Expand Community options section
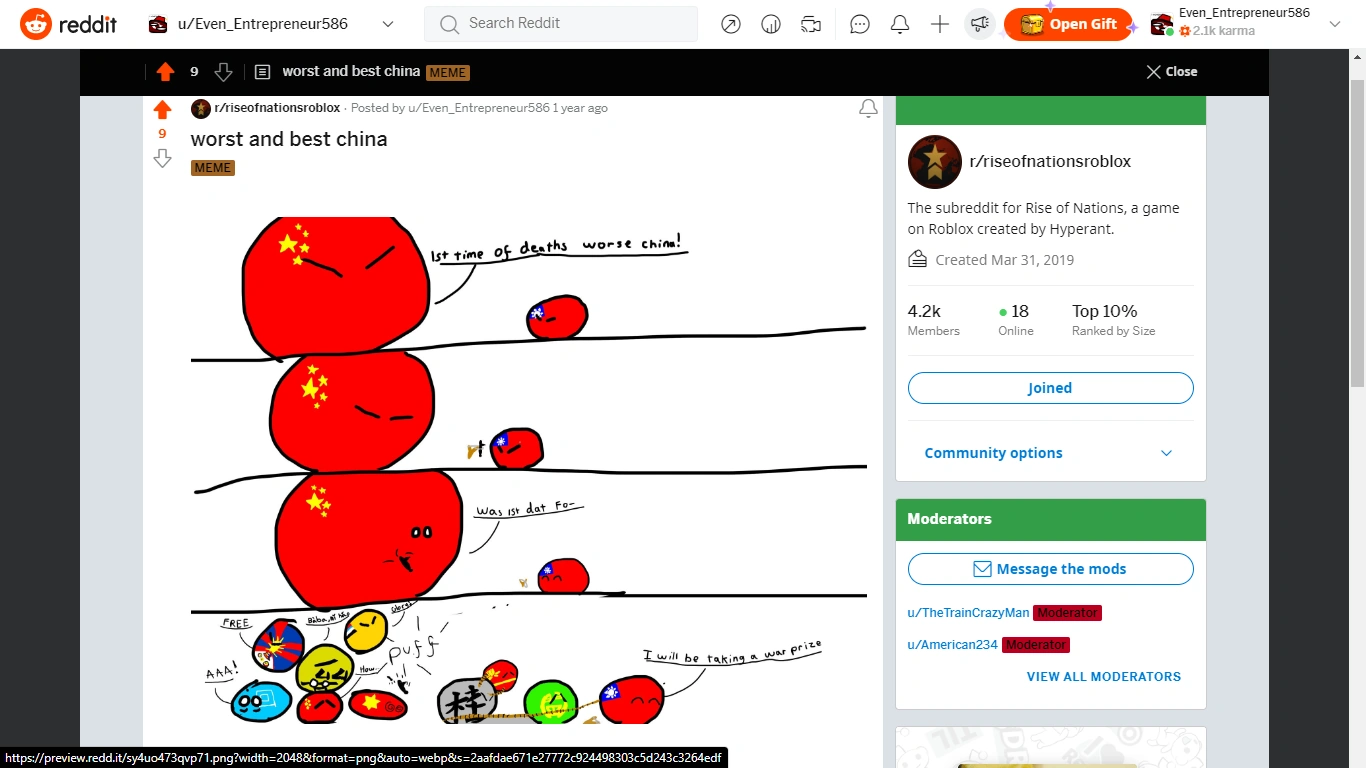Viewport: 1366px width, 768px height. pos(1050,453)
